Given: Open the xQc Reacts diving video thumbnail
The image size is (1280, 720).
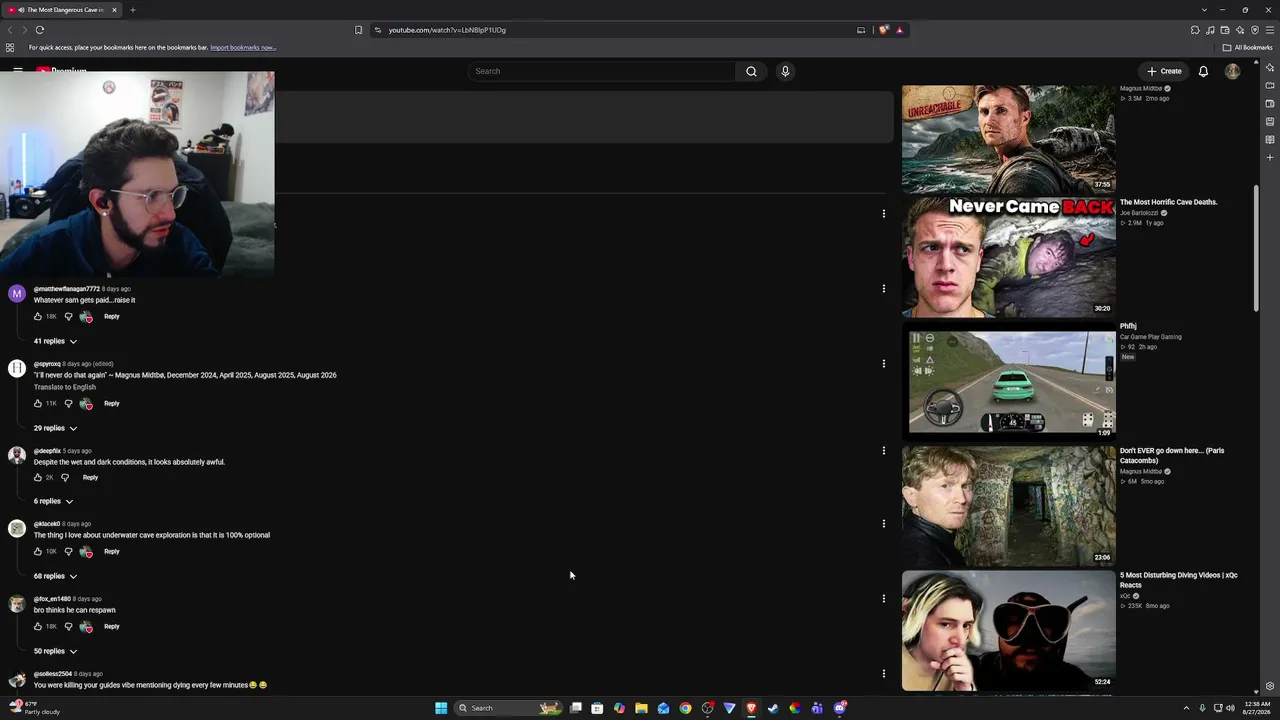Looking at the screenshot, I should [x=1008, y=631].
